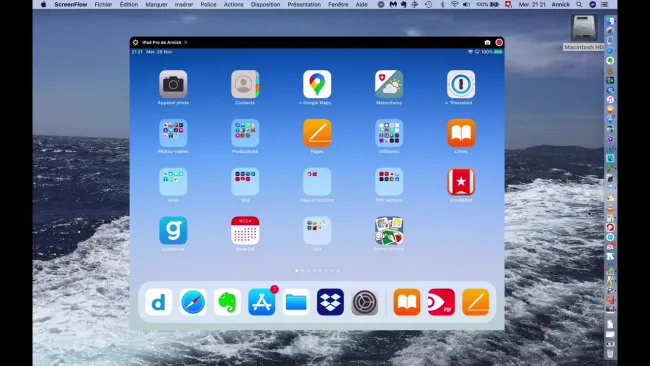Viewport: 650px width, 366px height.
Task: Launch the blue Guidebook 'g' app
Action: point(173,230)
